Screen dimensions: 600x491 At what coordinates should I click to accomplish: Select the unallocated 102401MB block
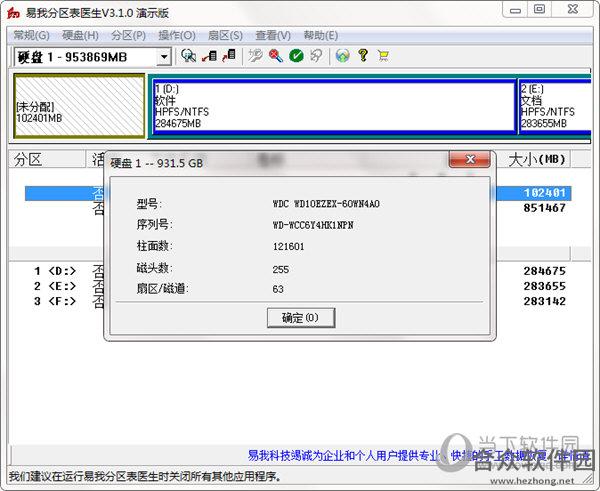(79, 106)
